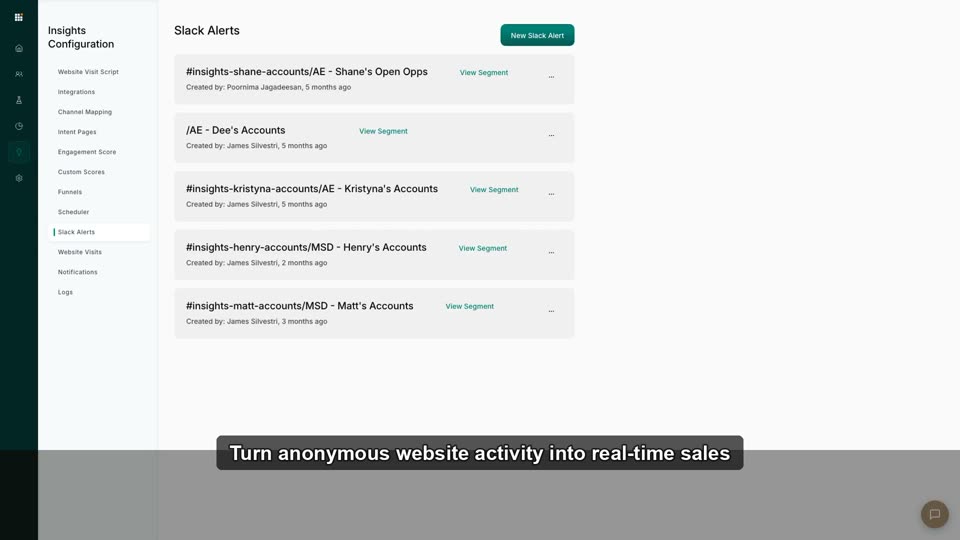Open the pie chart analytics icon
The image size is (960, 540).
pyautogui.click(x=19, y=126)
